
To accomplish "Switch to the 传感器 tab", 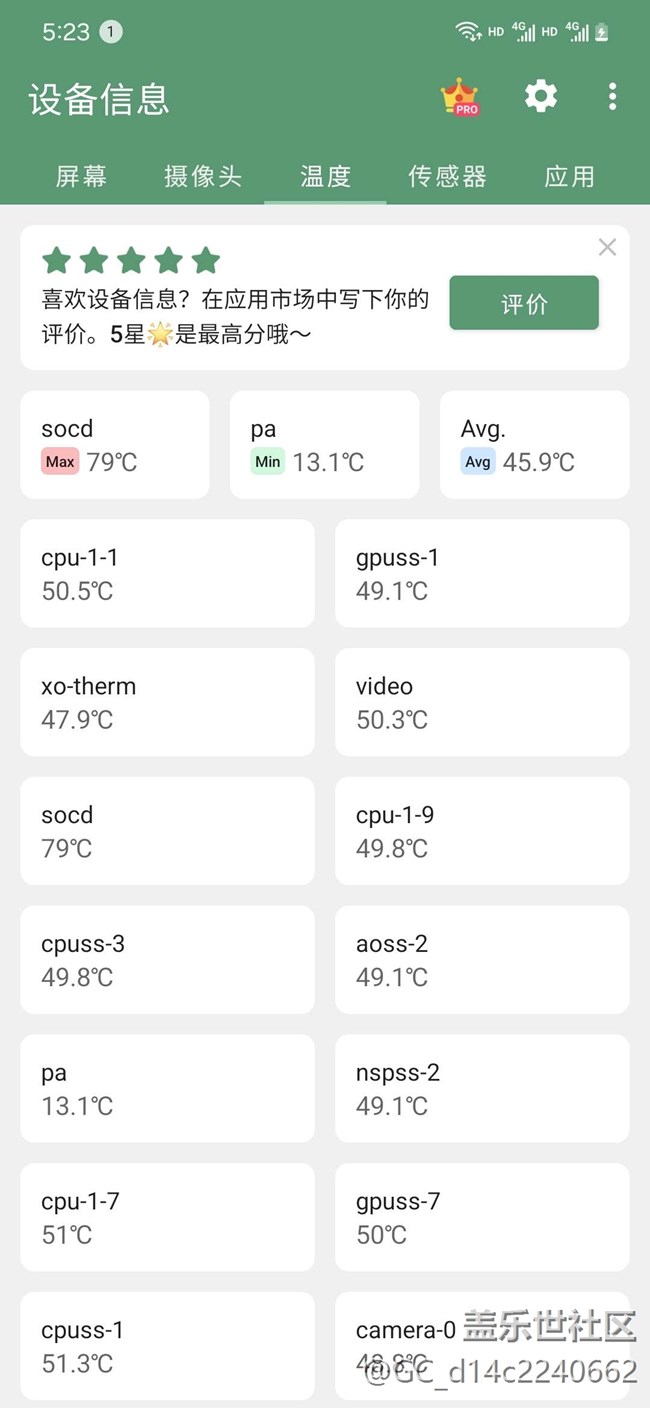I will [447, 177].
